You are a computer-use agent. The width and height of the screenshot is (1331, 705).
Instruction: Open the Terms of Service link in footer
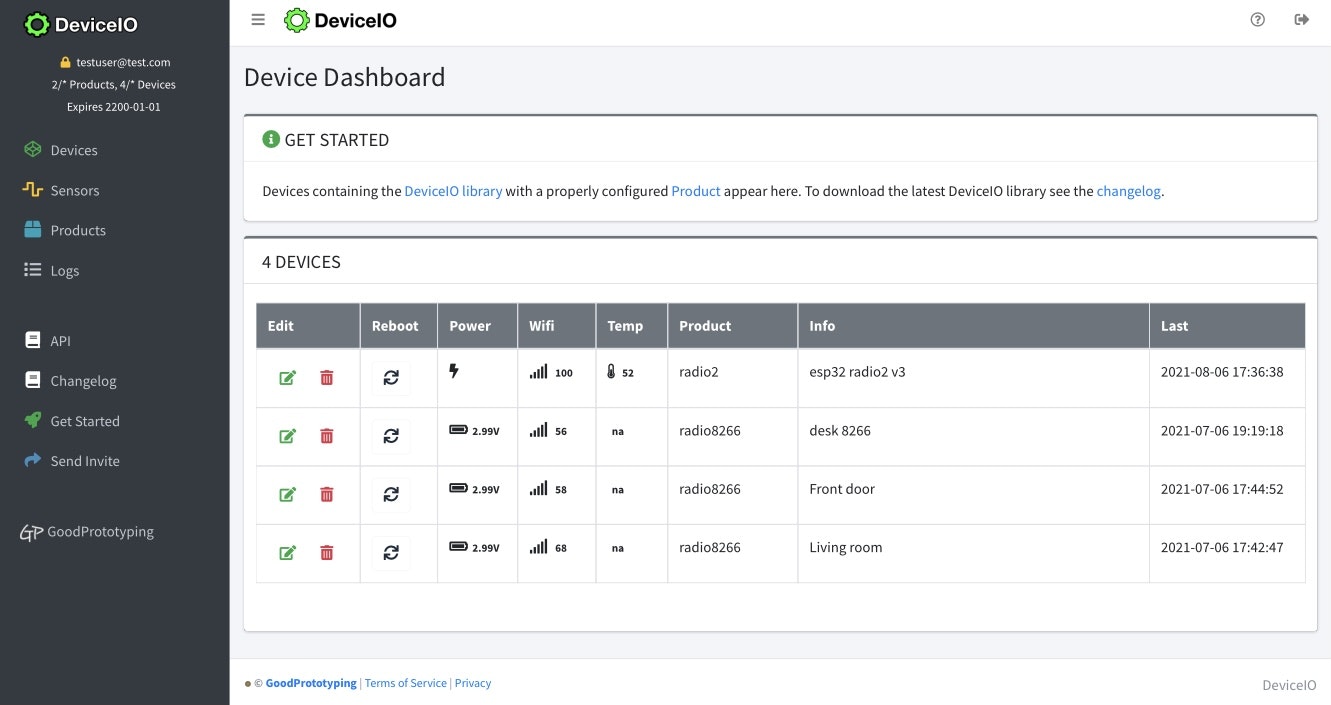coord(405,683)
